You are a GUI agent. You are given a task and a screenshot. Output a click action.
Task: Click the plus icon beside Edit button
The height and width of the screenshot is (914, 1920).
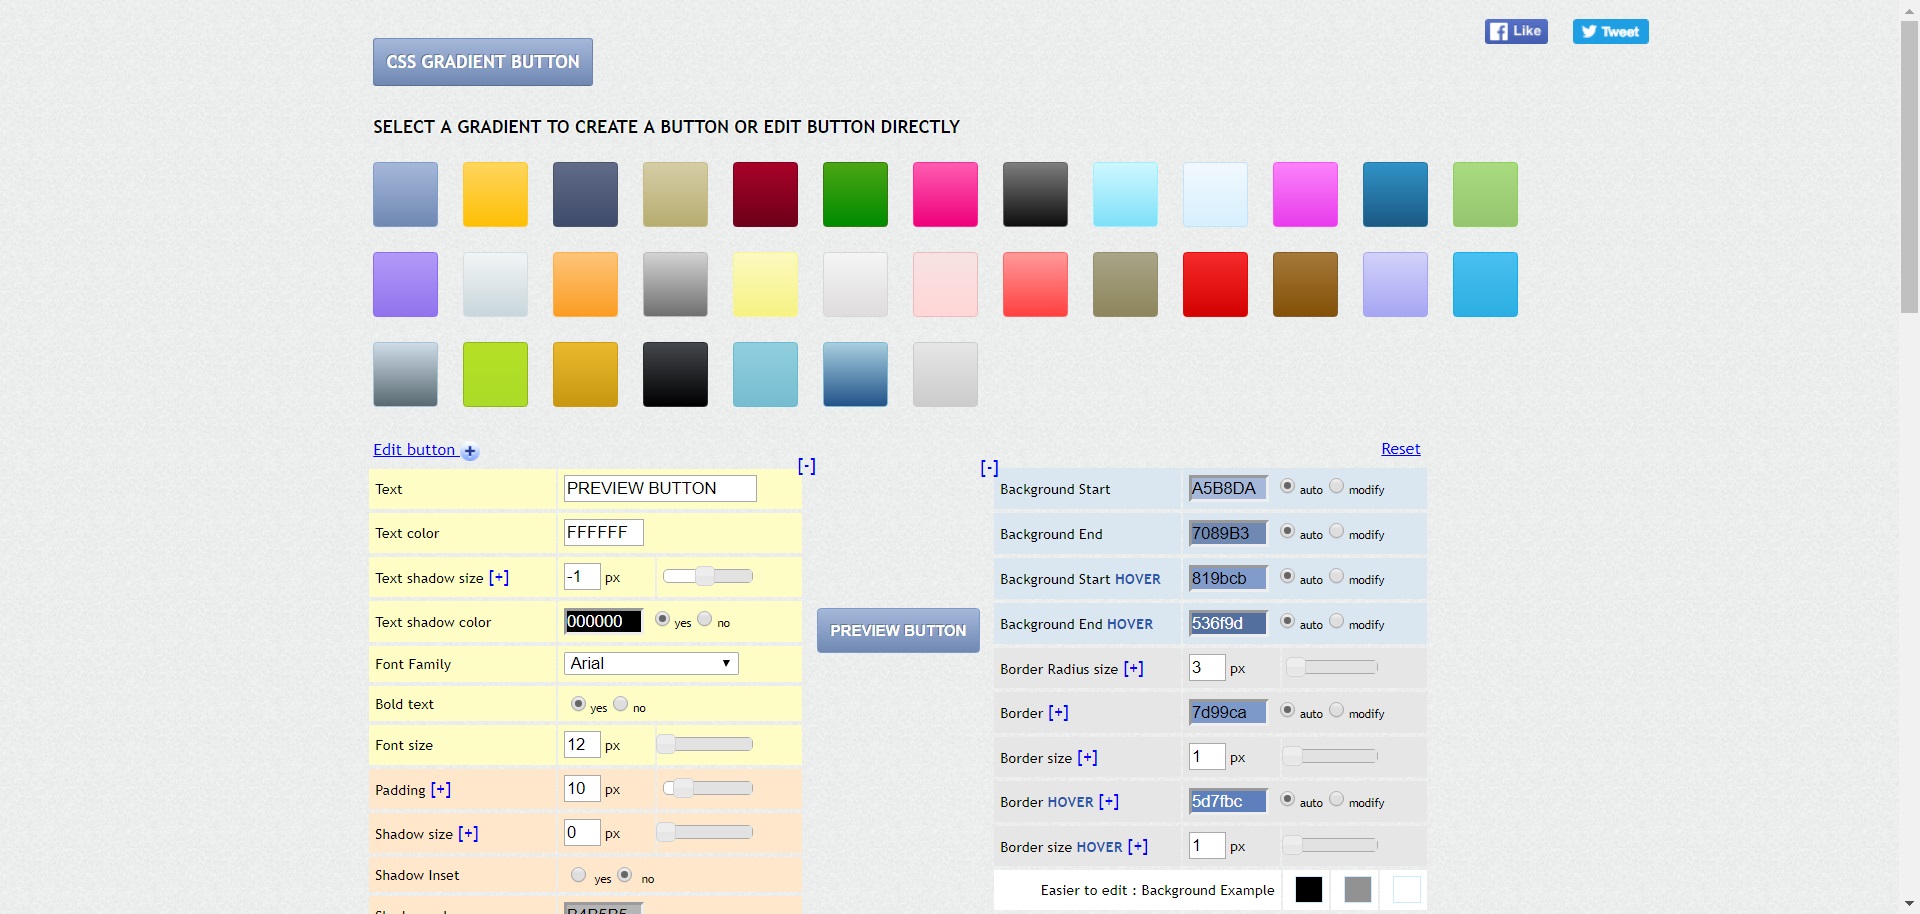(x=470, y=452)
